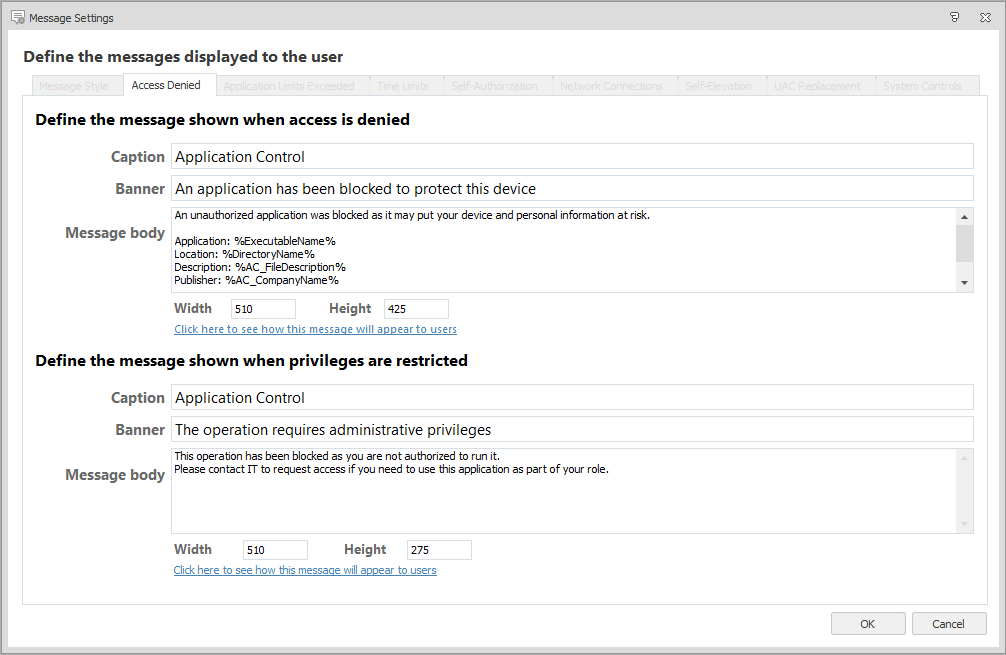Go to the Time Limits tab
This screenshot has height=655, width=1006.
click(403, 86)
